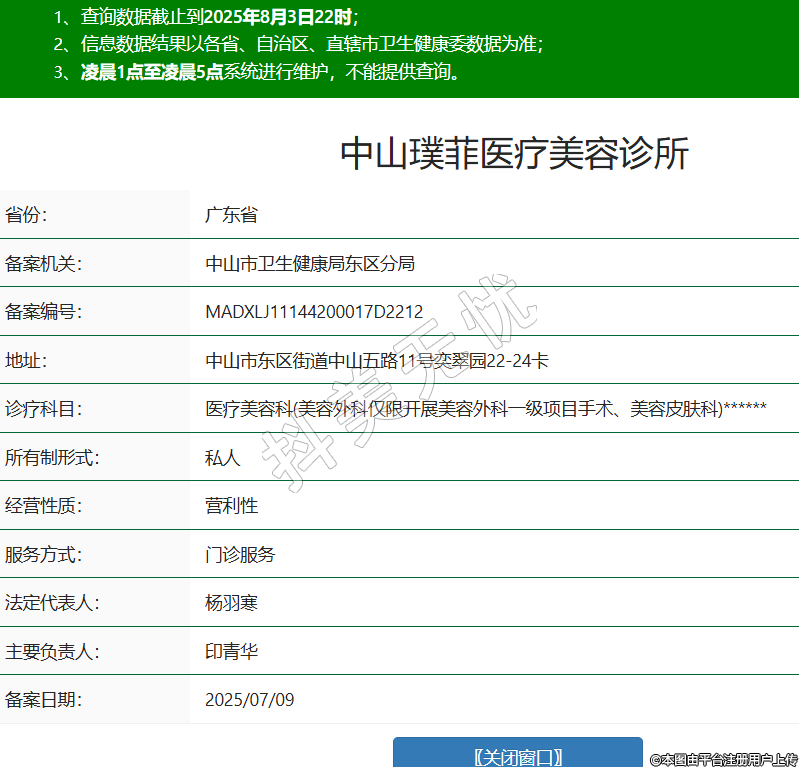Click the legal representative name 杨羽寒
Image resolution: width=799 pixels, height=767 pixels.
[231, 603]
